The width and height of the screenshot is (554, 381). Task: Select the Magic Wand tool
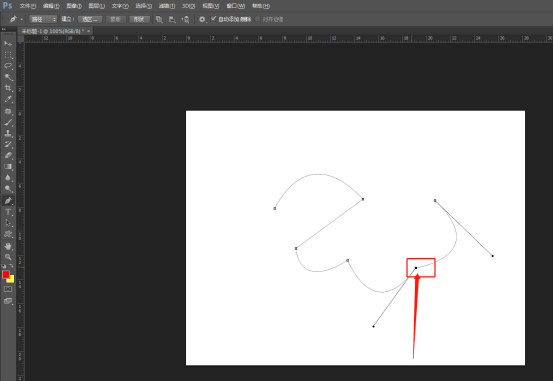(8, 77)
